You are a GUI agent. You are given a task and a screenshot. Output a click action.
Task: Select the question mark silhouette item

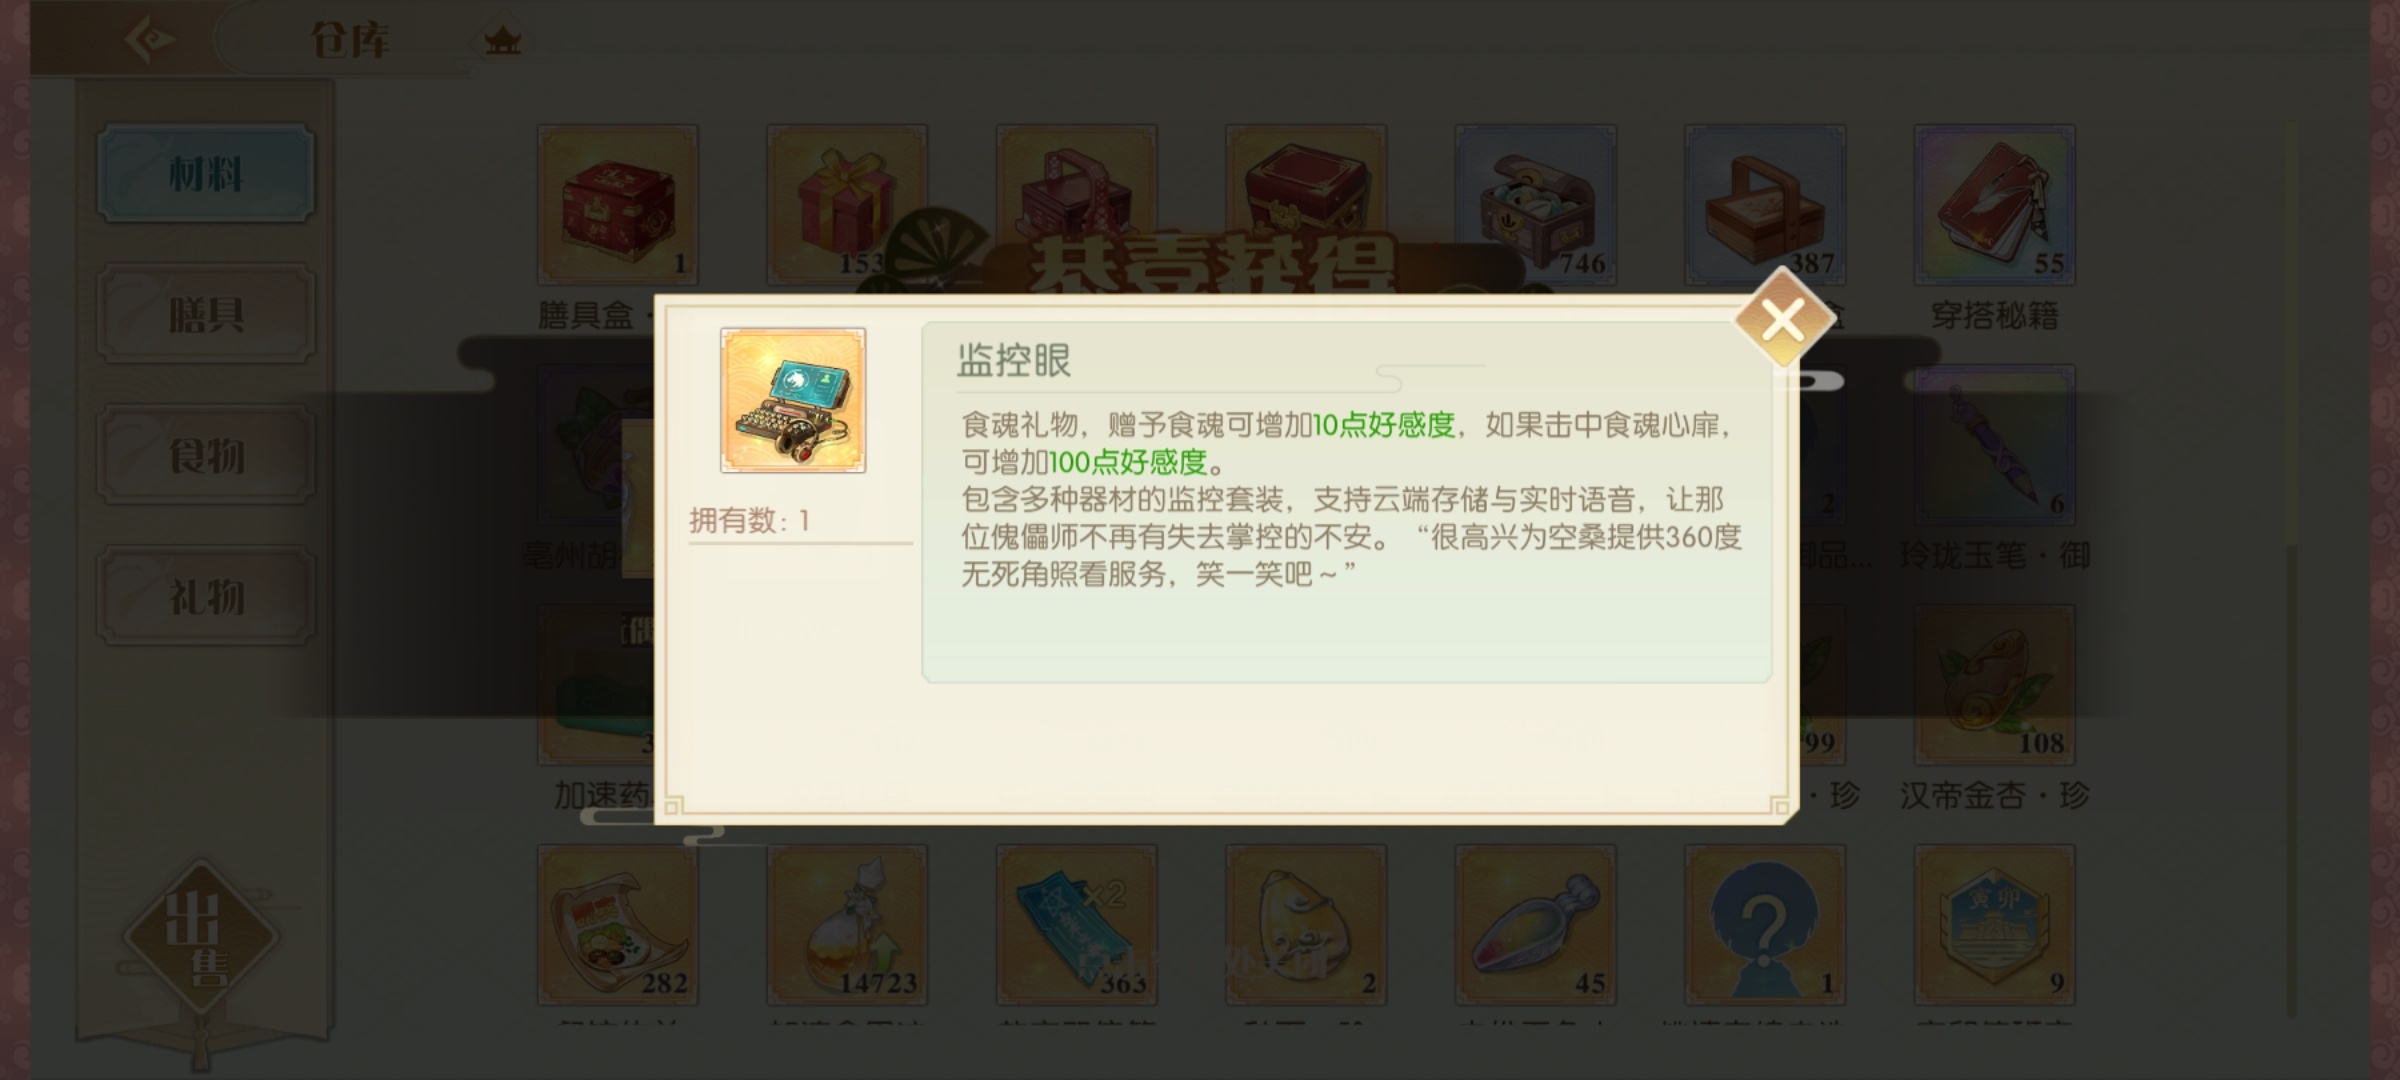(x=1765, y=925)
